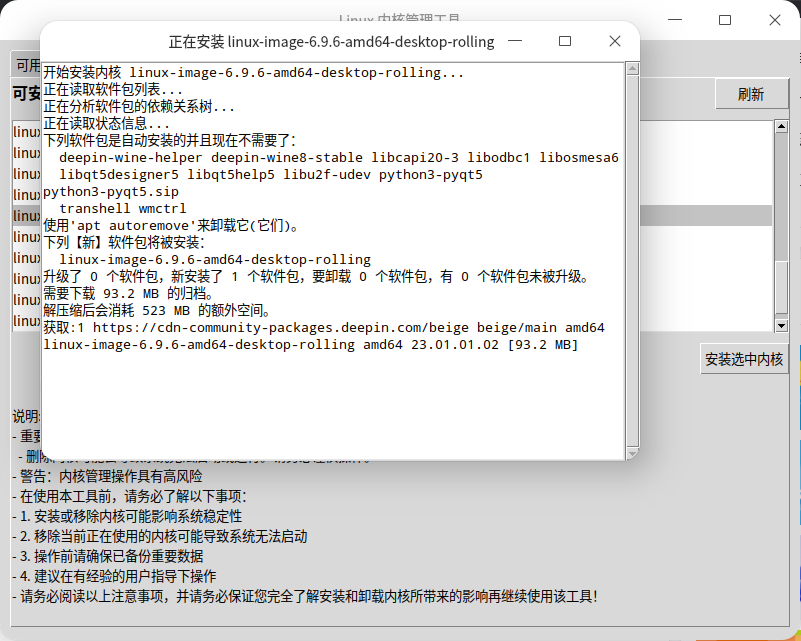Click the line 下列【新】软件包将被安装

124,242
